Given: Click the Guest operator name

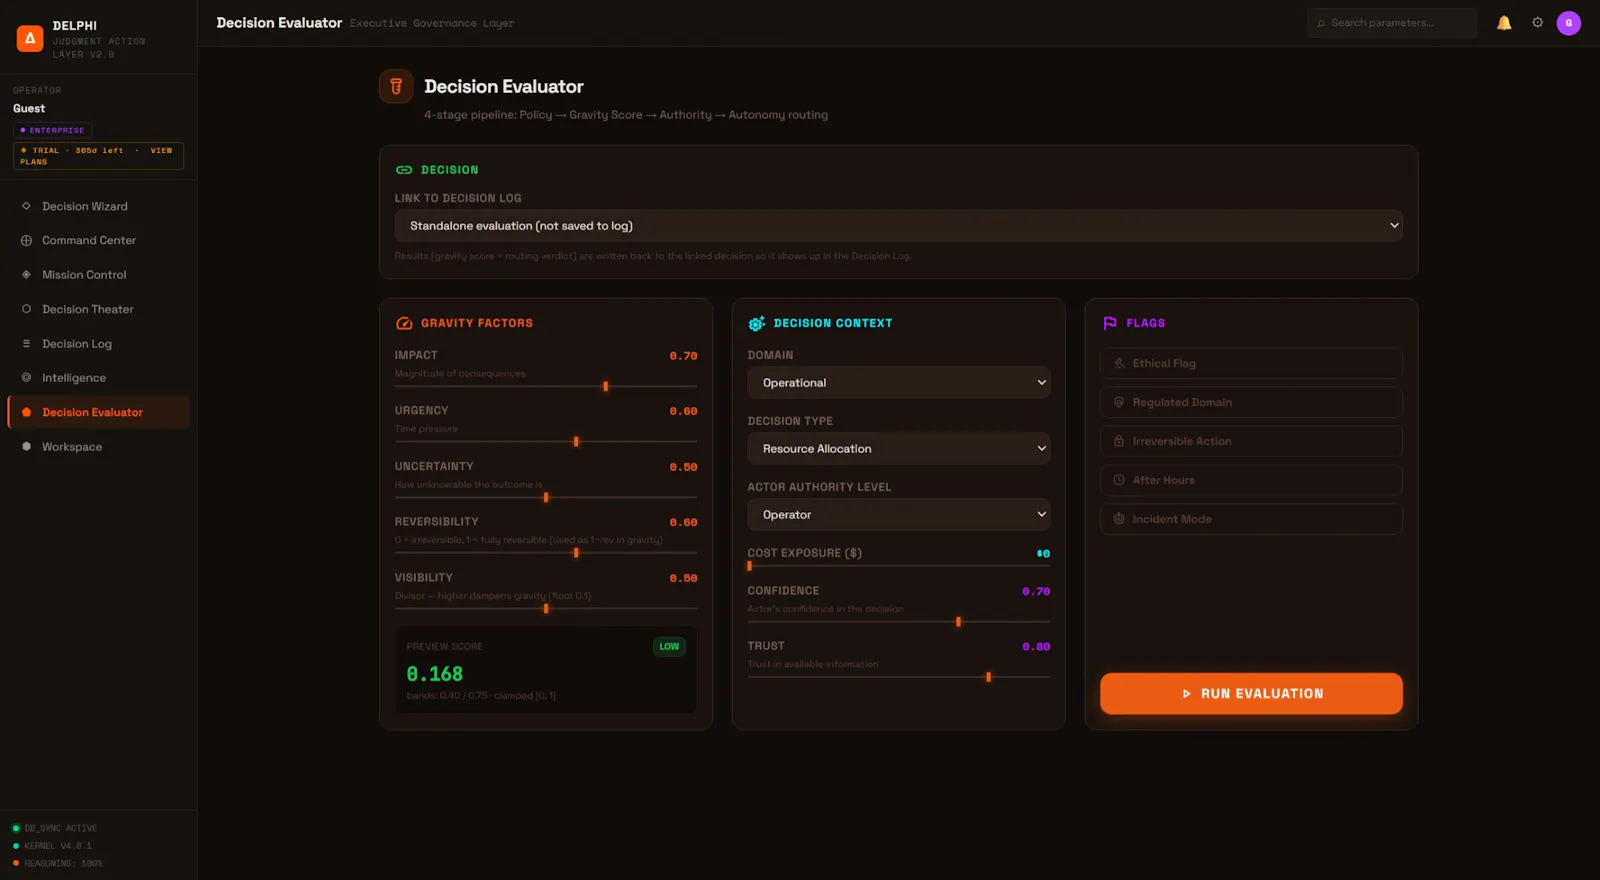Looking at the screenshot, I should [x=29, y=108].
